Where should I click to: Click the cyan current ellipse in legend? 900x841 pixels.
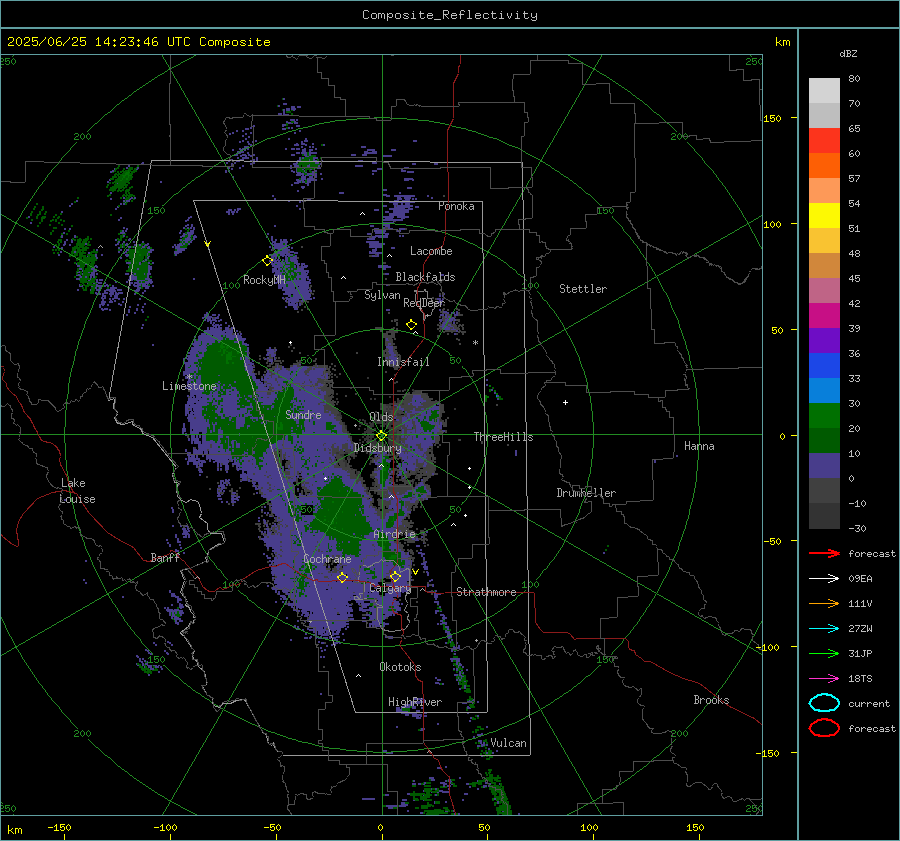pos(824,703)
